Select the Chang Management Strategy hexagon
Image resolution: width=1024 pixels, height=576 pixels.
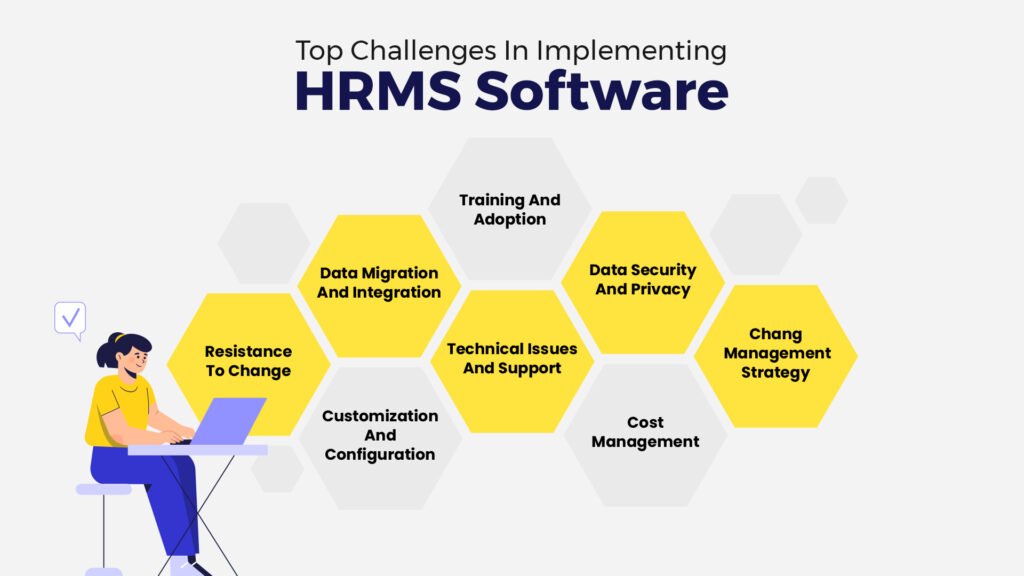[776, 353]
